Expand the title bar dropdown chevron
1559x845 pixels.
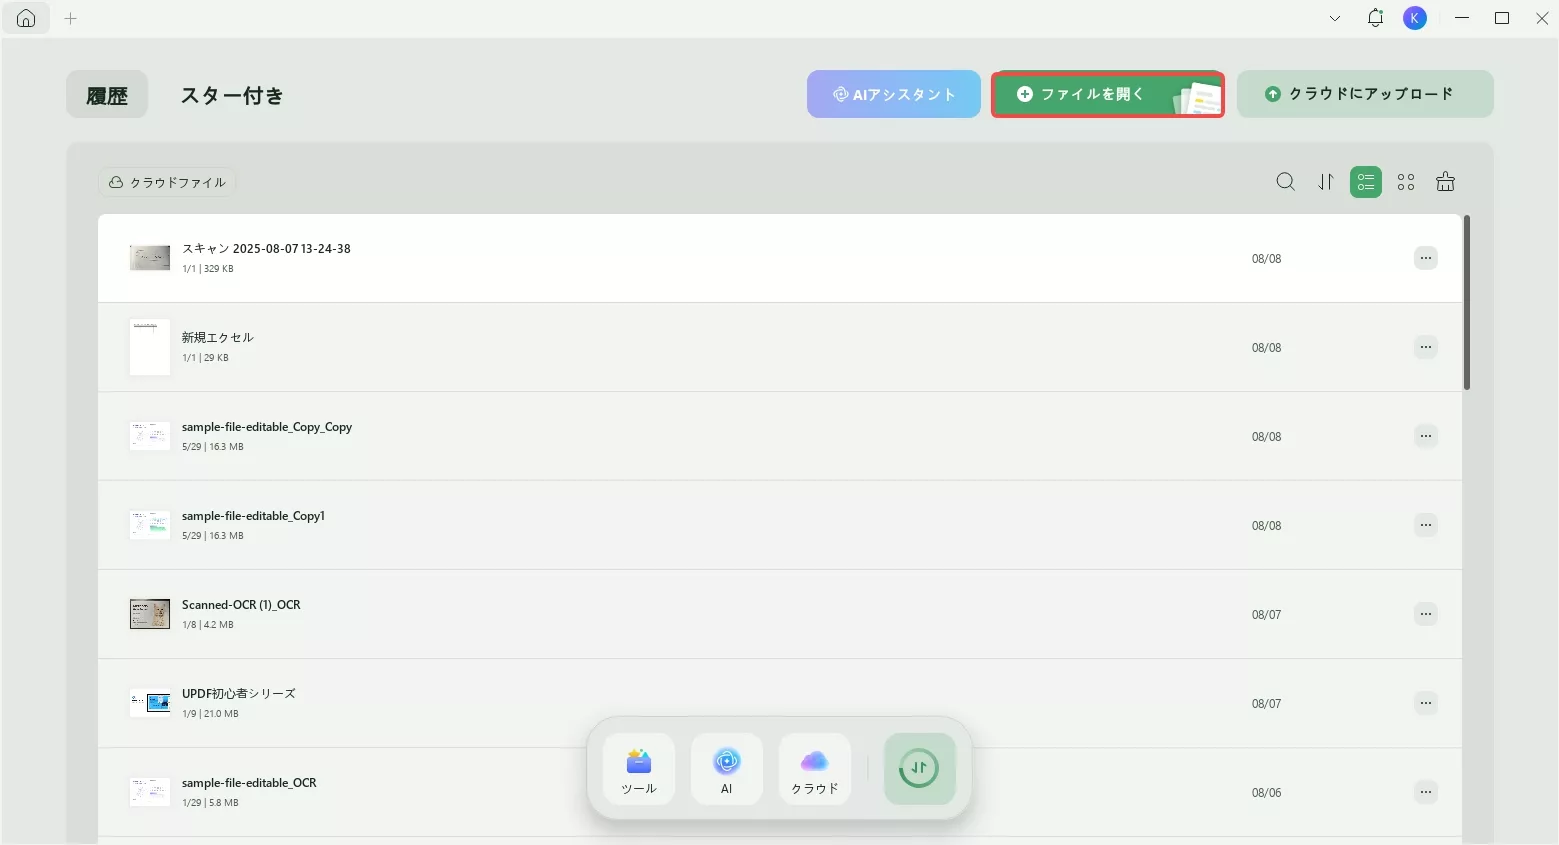point(1335,18)
